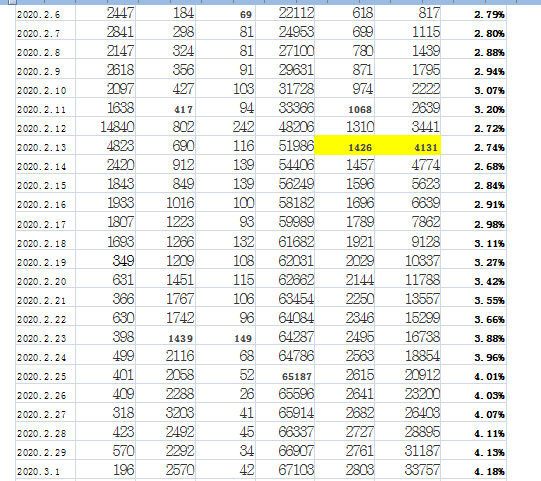Screen dimensions: 541x481
Task: Select the cell with value 65187
Action: tap(285, 374)
